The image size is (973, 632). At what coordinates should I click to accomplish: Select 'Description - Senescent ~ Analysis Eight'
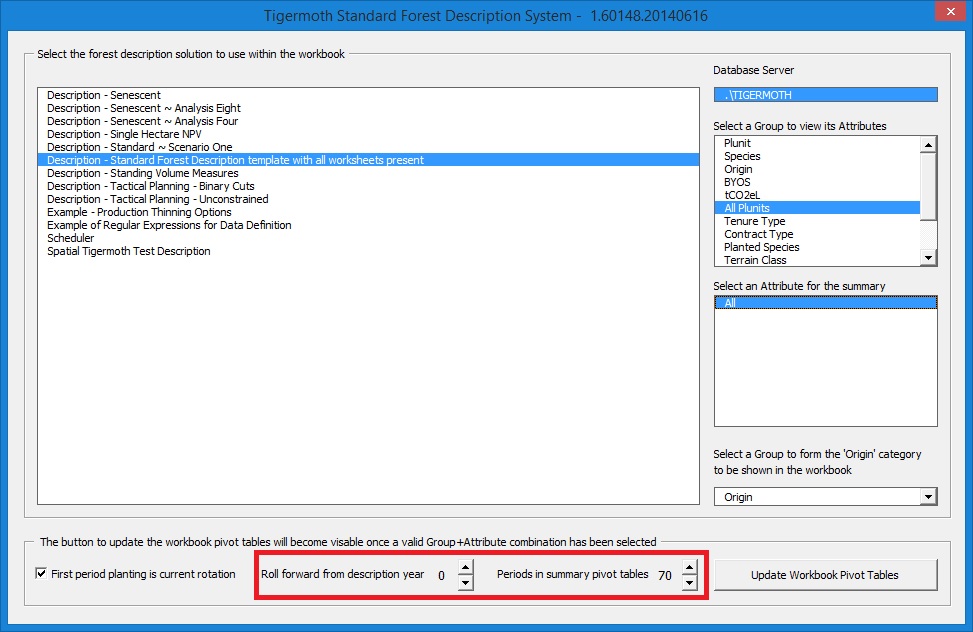368,108
